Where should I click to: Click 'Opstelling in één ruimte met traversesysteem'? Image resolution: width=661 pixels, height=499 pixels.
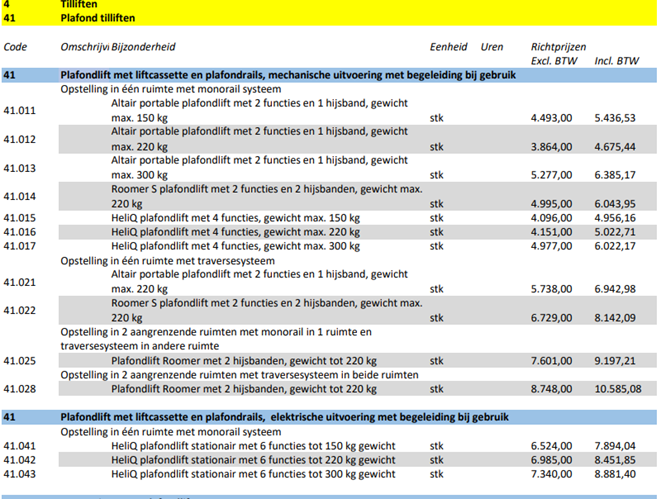click(168, 261)
